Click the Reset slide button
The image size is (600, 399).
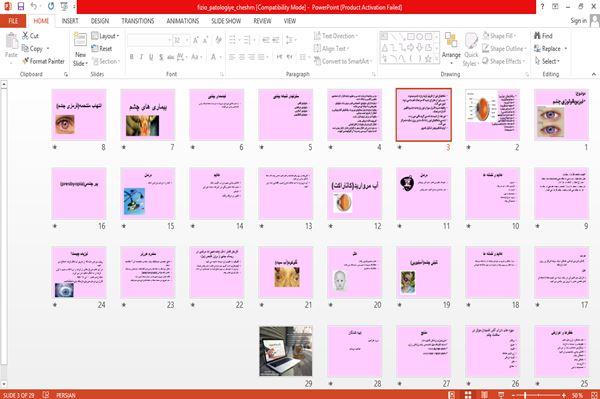tap(102, 49)
